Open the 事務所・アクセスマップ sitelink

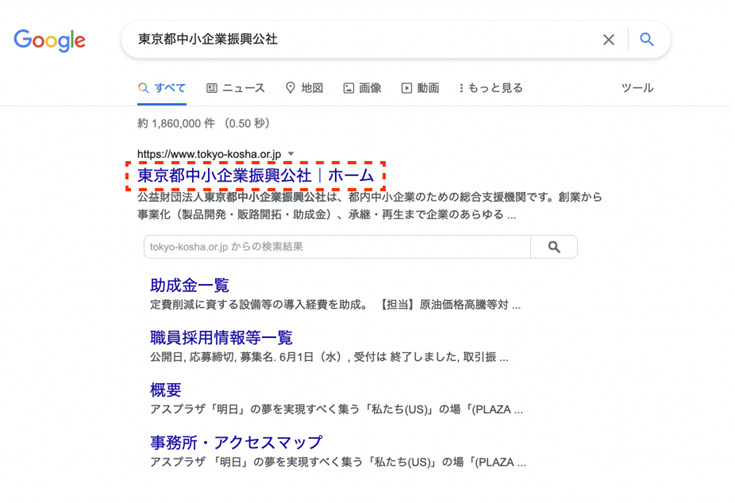click(236, 443)
